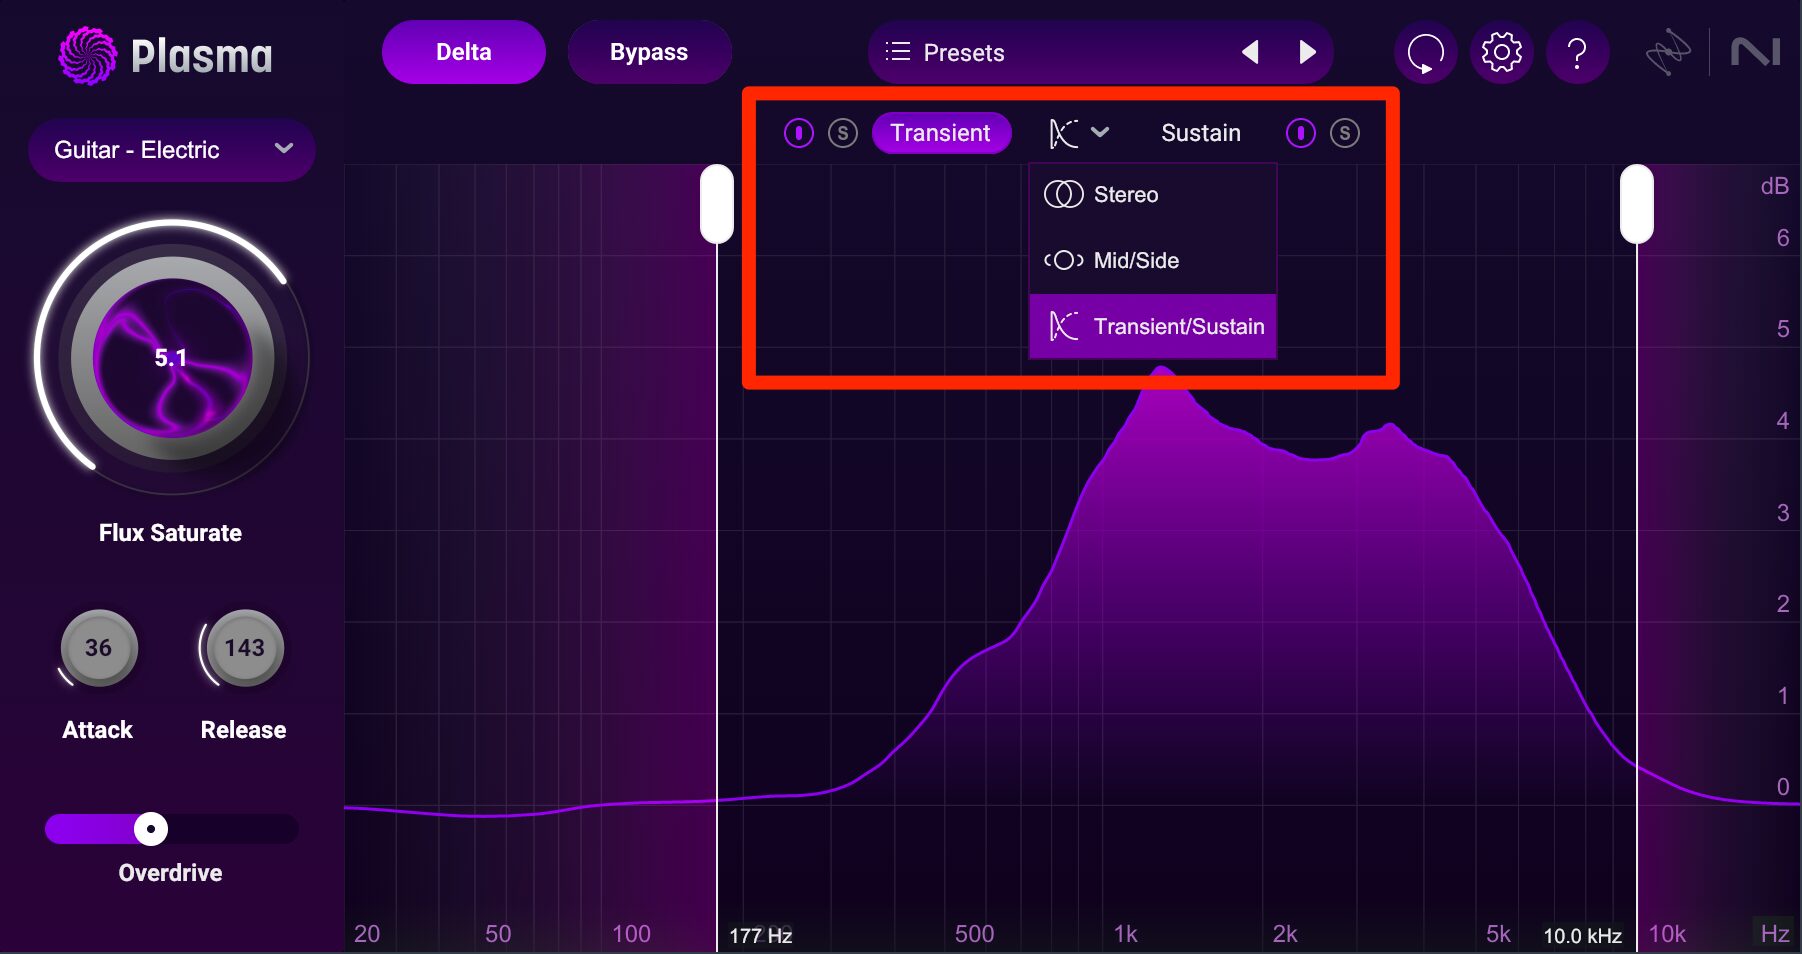Toggle the Transient channel power button
1802x954 pixels.
pyautogui.click(x=798, y=133)
